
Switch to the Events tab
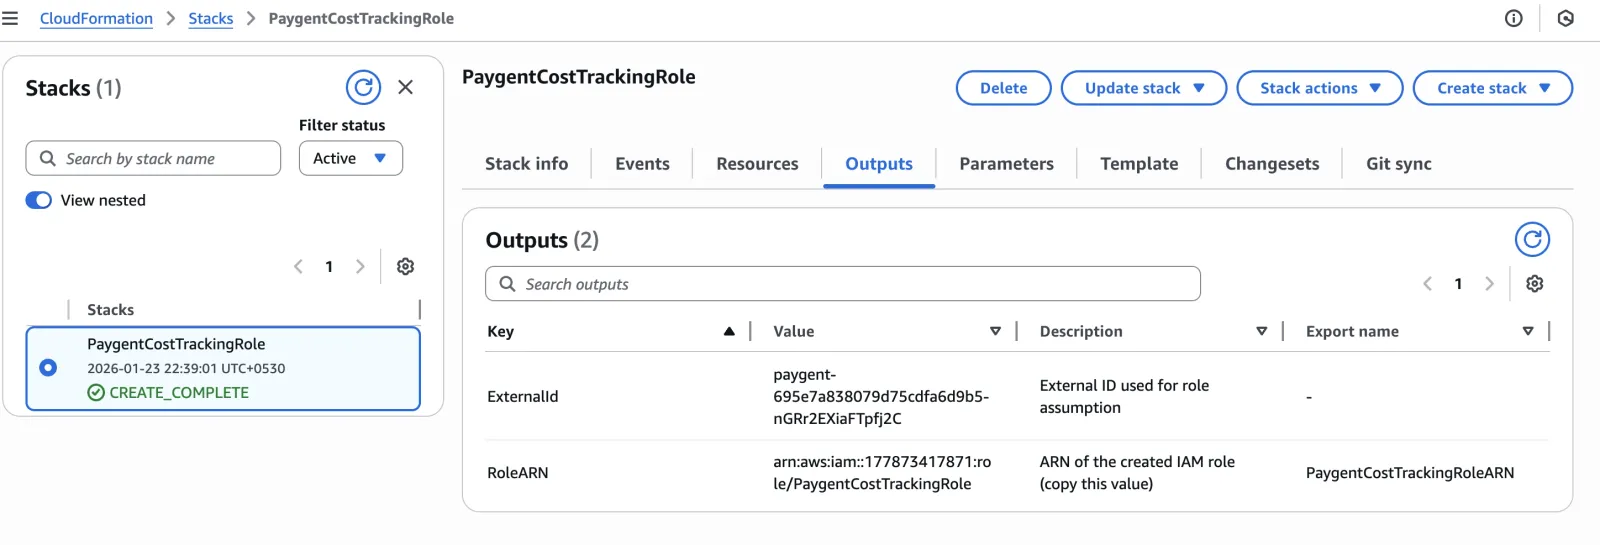[642, 164]
